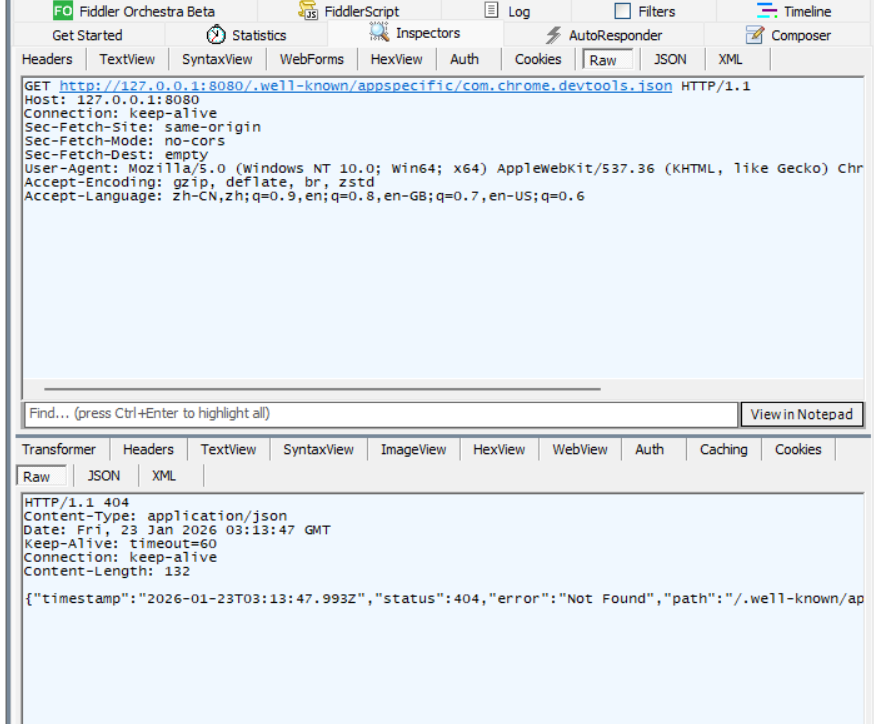Screen dimensions: 874x724
Task: Click the Accept-Encoding header line
Action: tap(200, 182)
